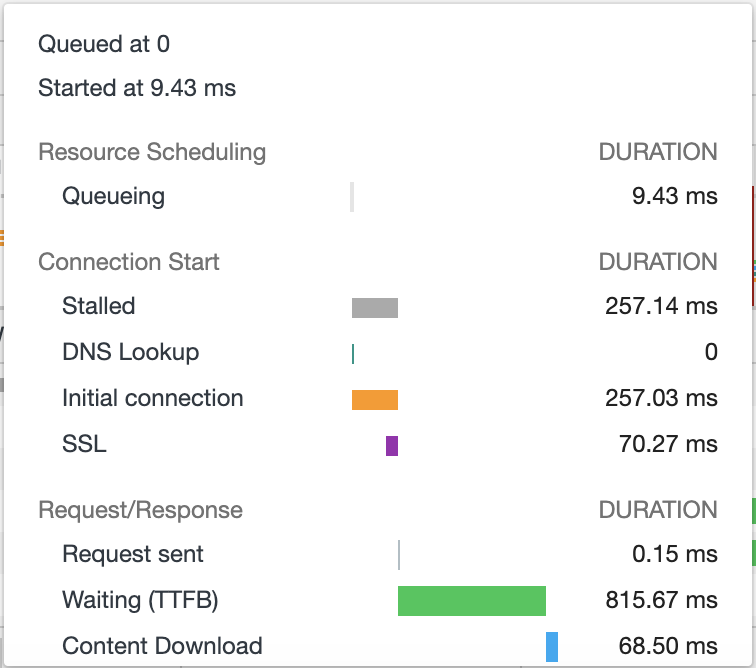Click the SSL row label
The width and height of the screenshot is (756, 668).
pos(84,444)
